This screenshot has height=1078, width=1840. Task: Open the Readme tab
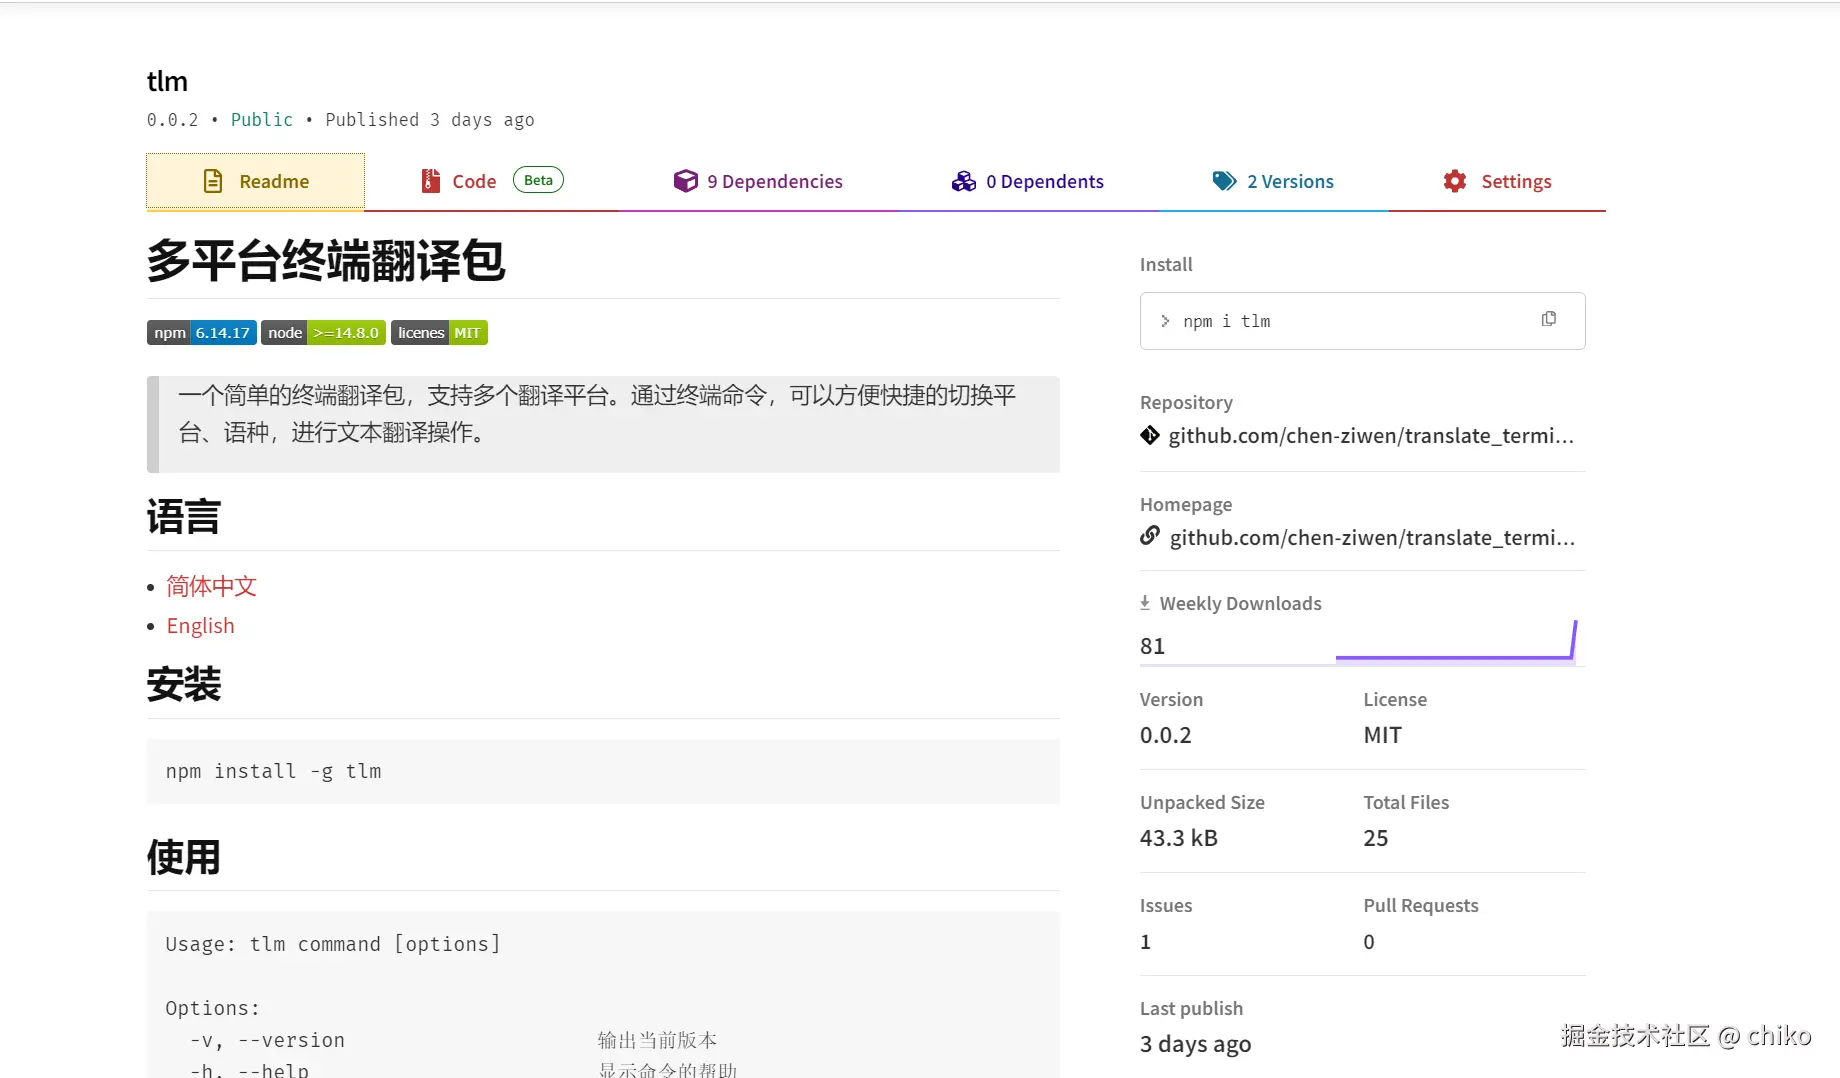point(255,181)
